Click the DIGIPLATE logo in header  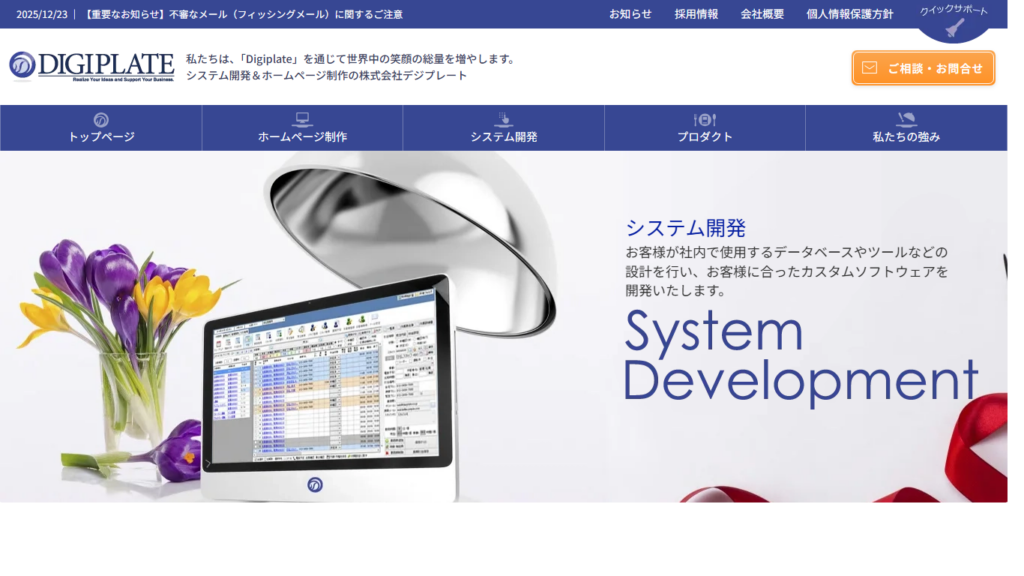(x=92, y=66)
